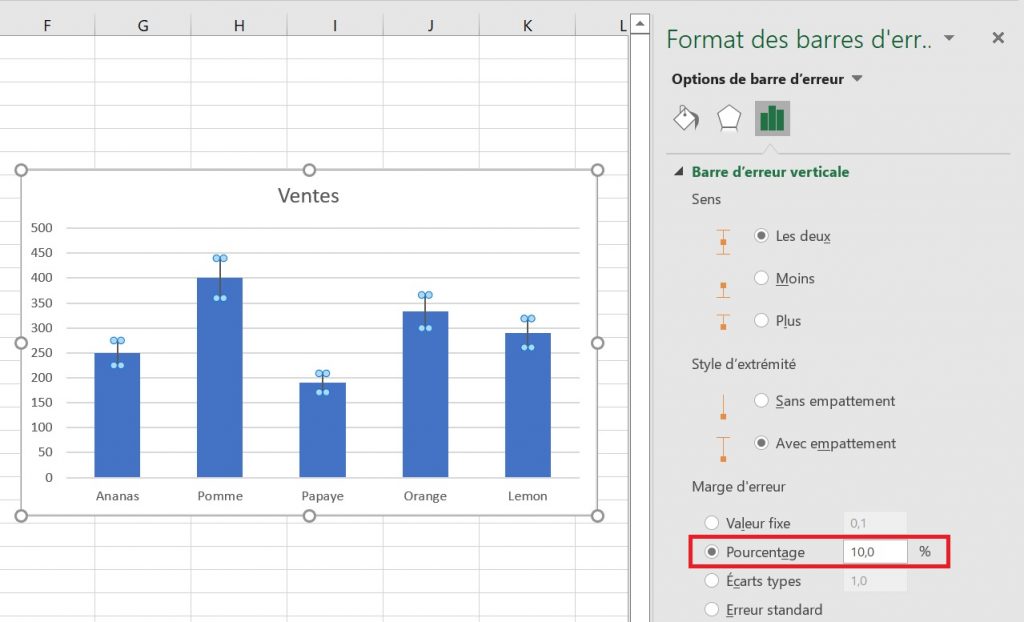The width and height of the screenshot is (1024, 622).
Task: Select column G header
Action: [x=143, y=25]
